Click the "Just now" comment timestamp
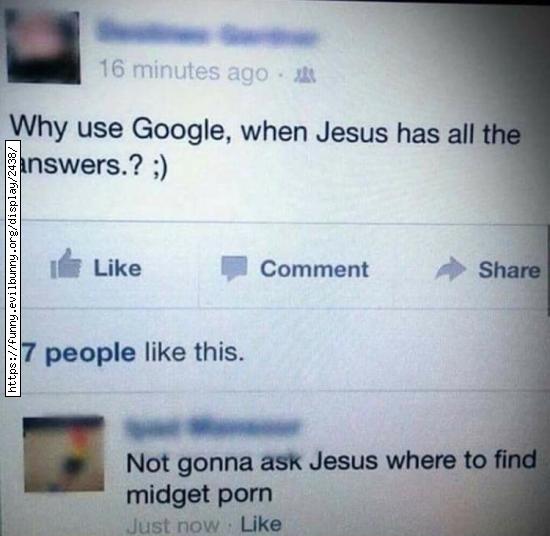 click(173, 526)
